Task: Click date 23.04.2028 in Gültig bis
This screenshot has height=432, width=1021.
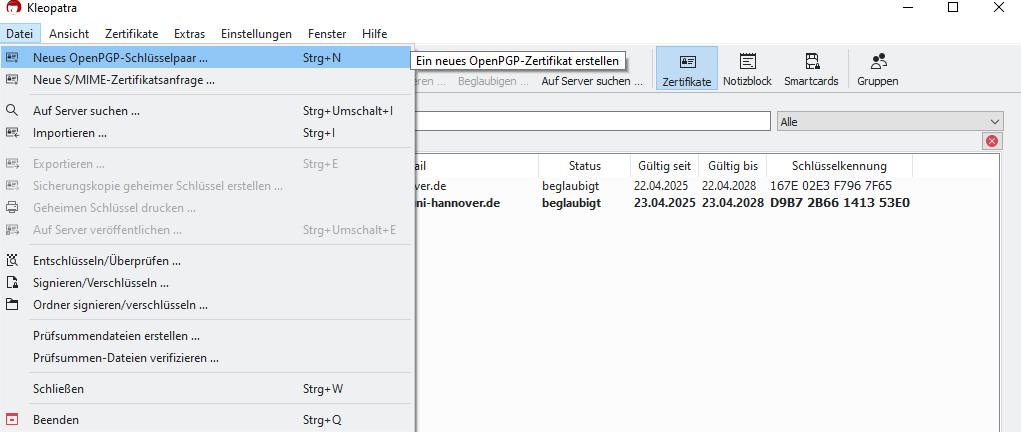Action: 733,203
